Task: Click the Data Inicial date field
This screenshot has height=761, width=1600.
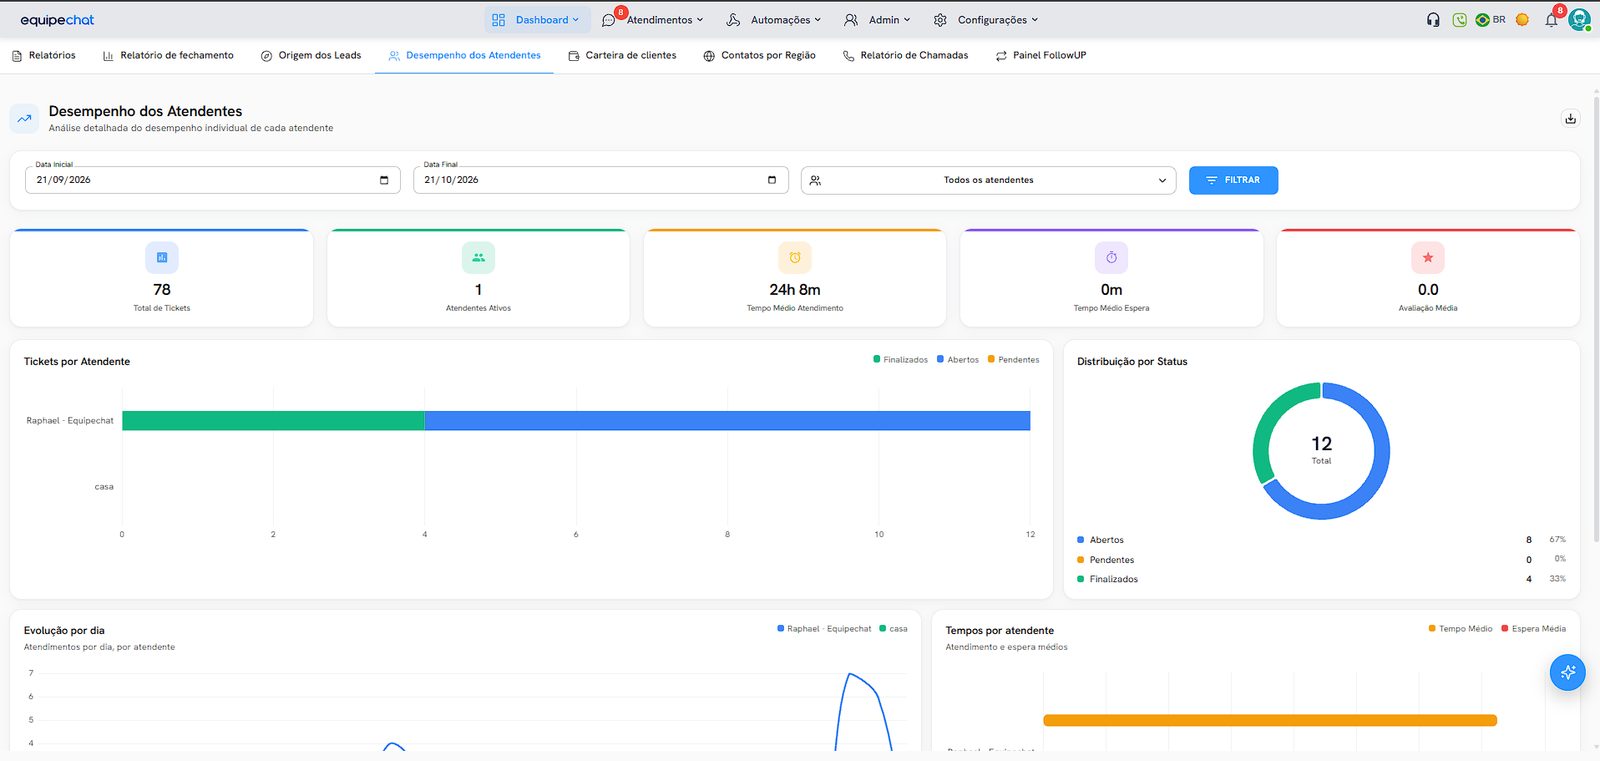Action: 212,180
